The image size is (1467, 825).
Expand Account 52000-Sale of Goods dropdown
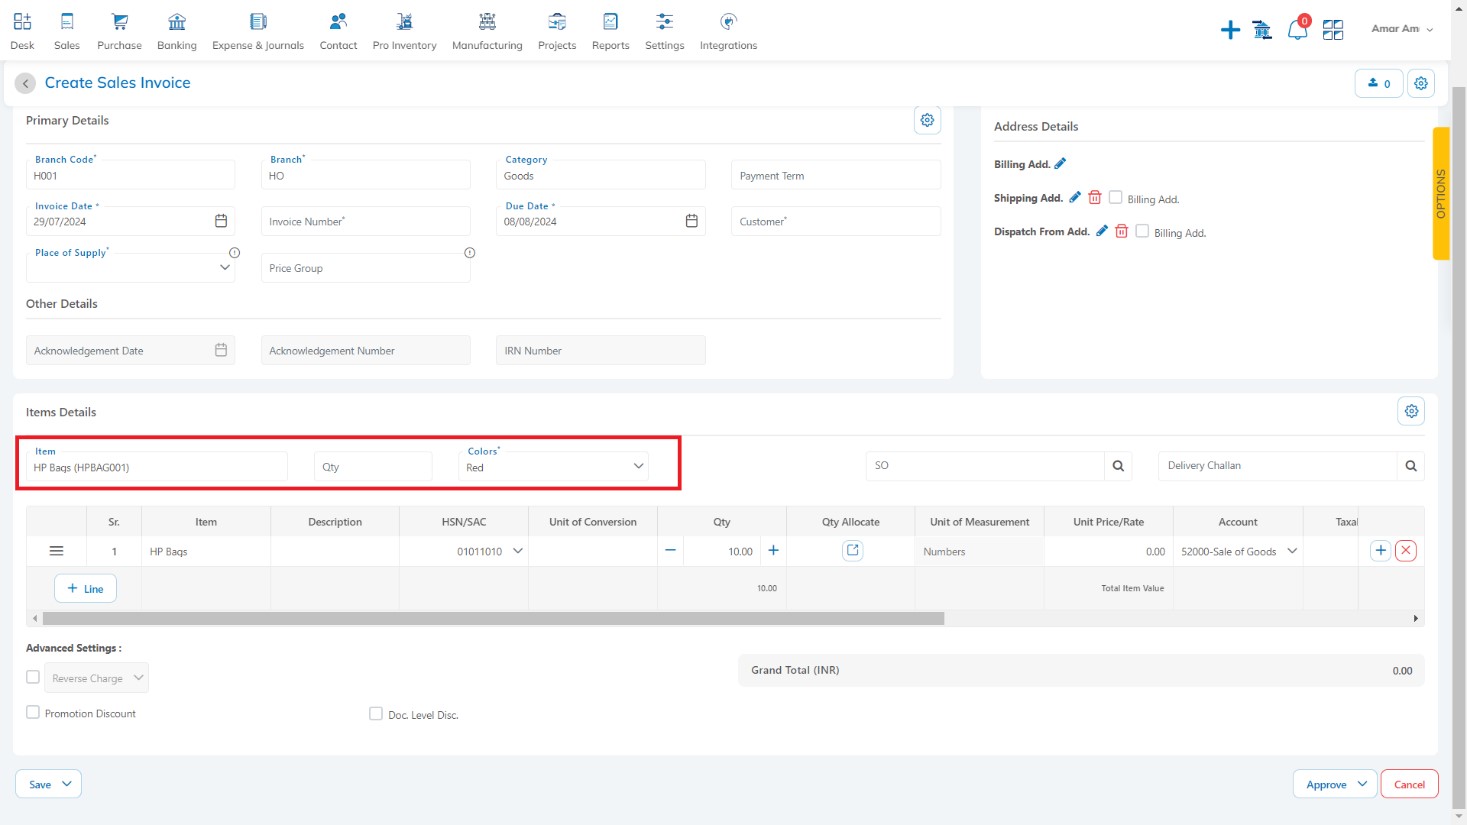[x=1292, y=551]
